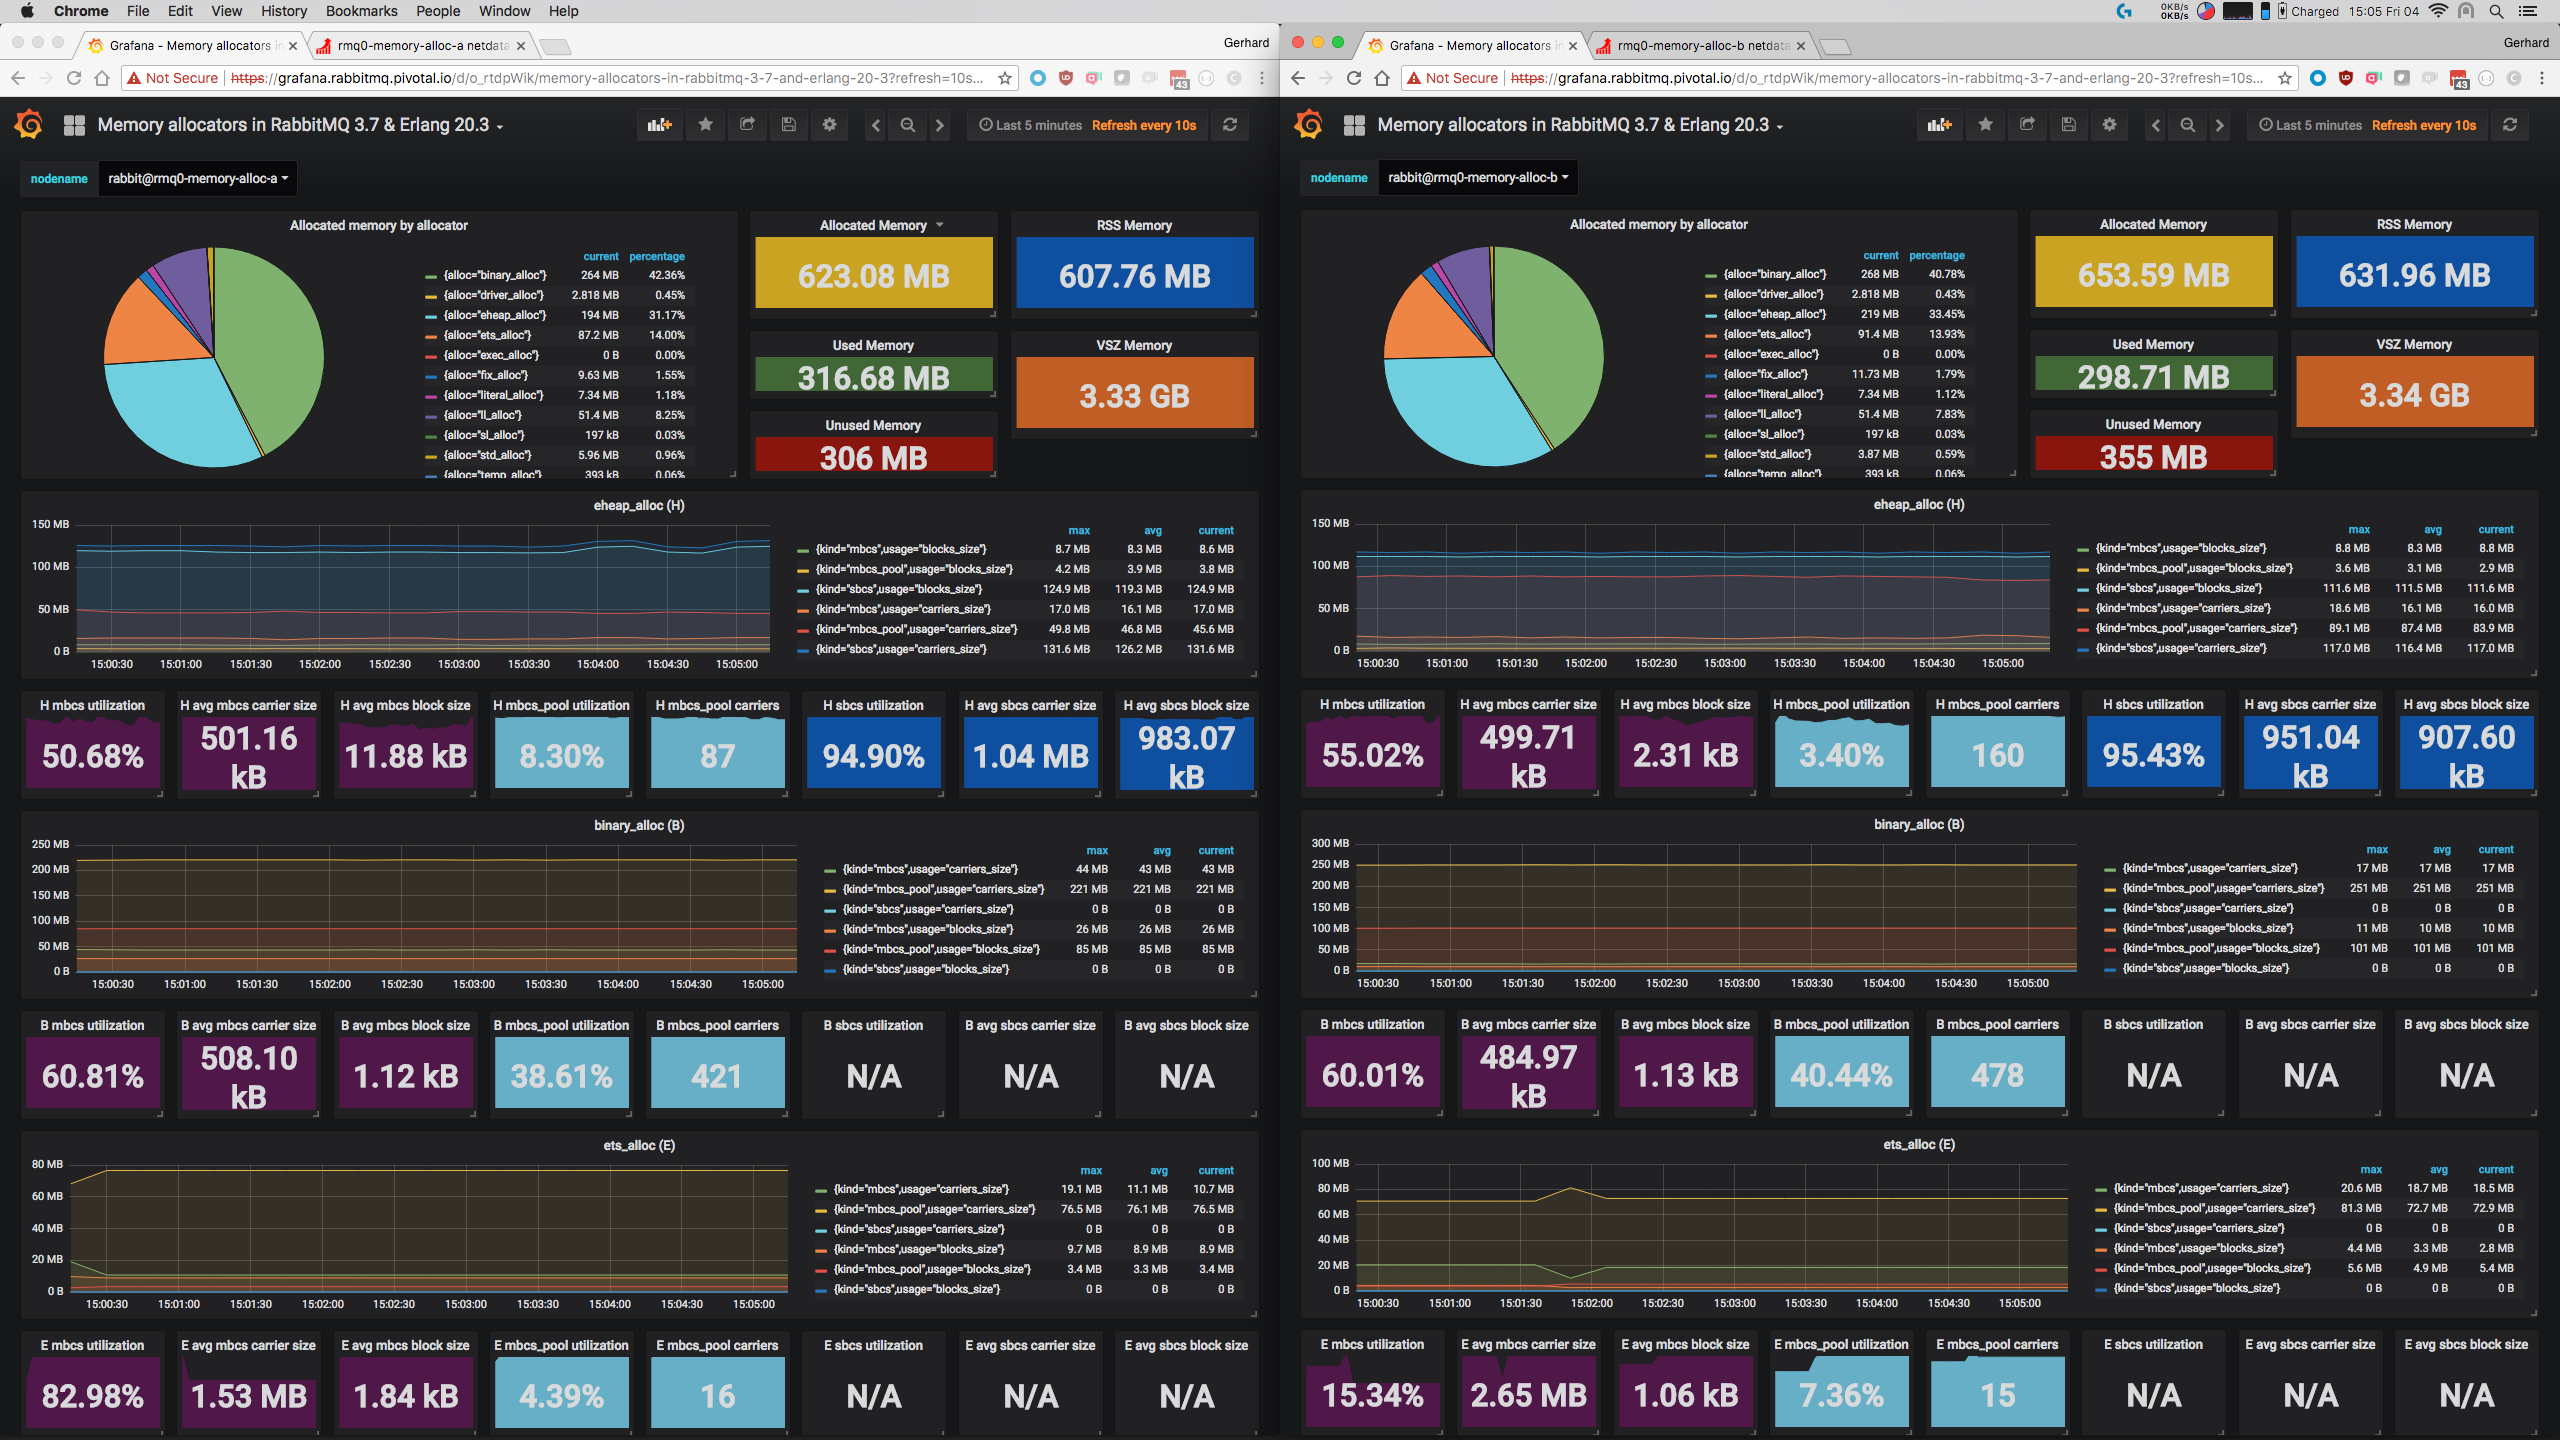Viewport: 2560px width, 1440px height.
Task: Star the dashboard in right window
Action: (x=1986, y=125)
